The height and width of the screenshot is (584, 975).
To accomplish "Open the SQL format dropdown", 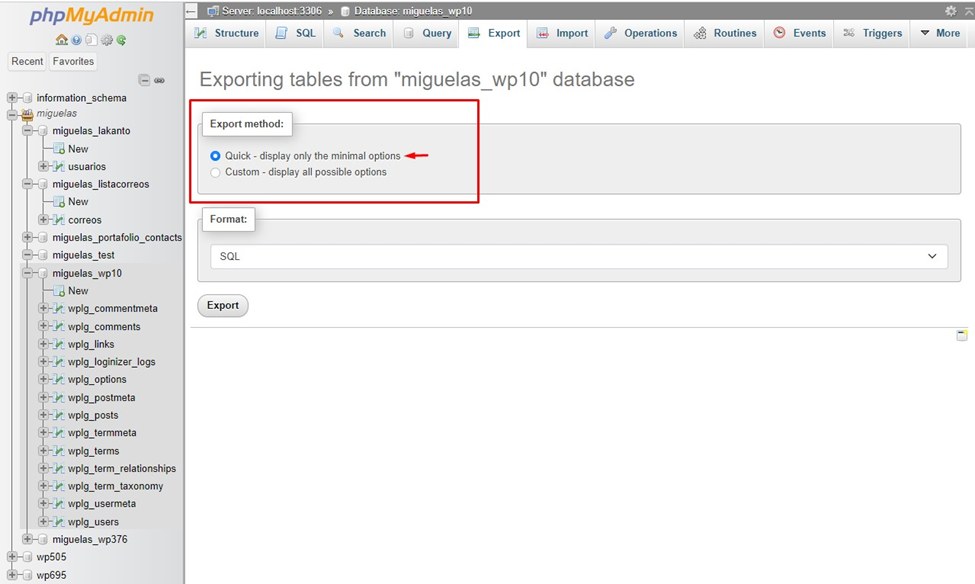I will [x=579, y=256].
